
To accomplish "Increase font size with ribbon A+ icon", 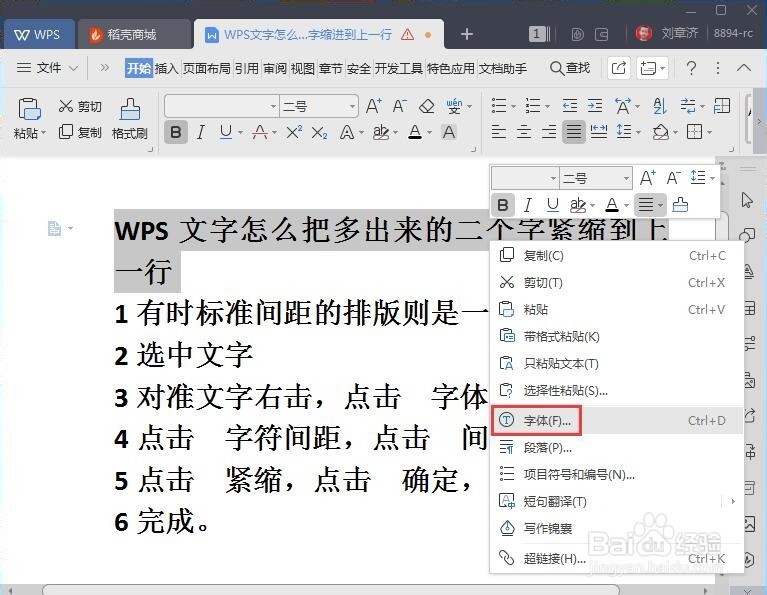I will pos(374,106).
